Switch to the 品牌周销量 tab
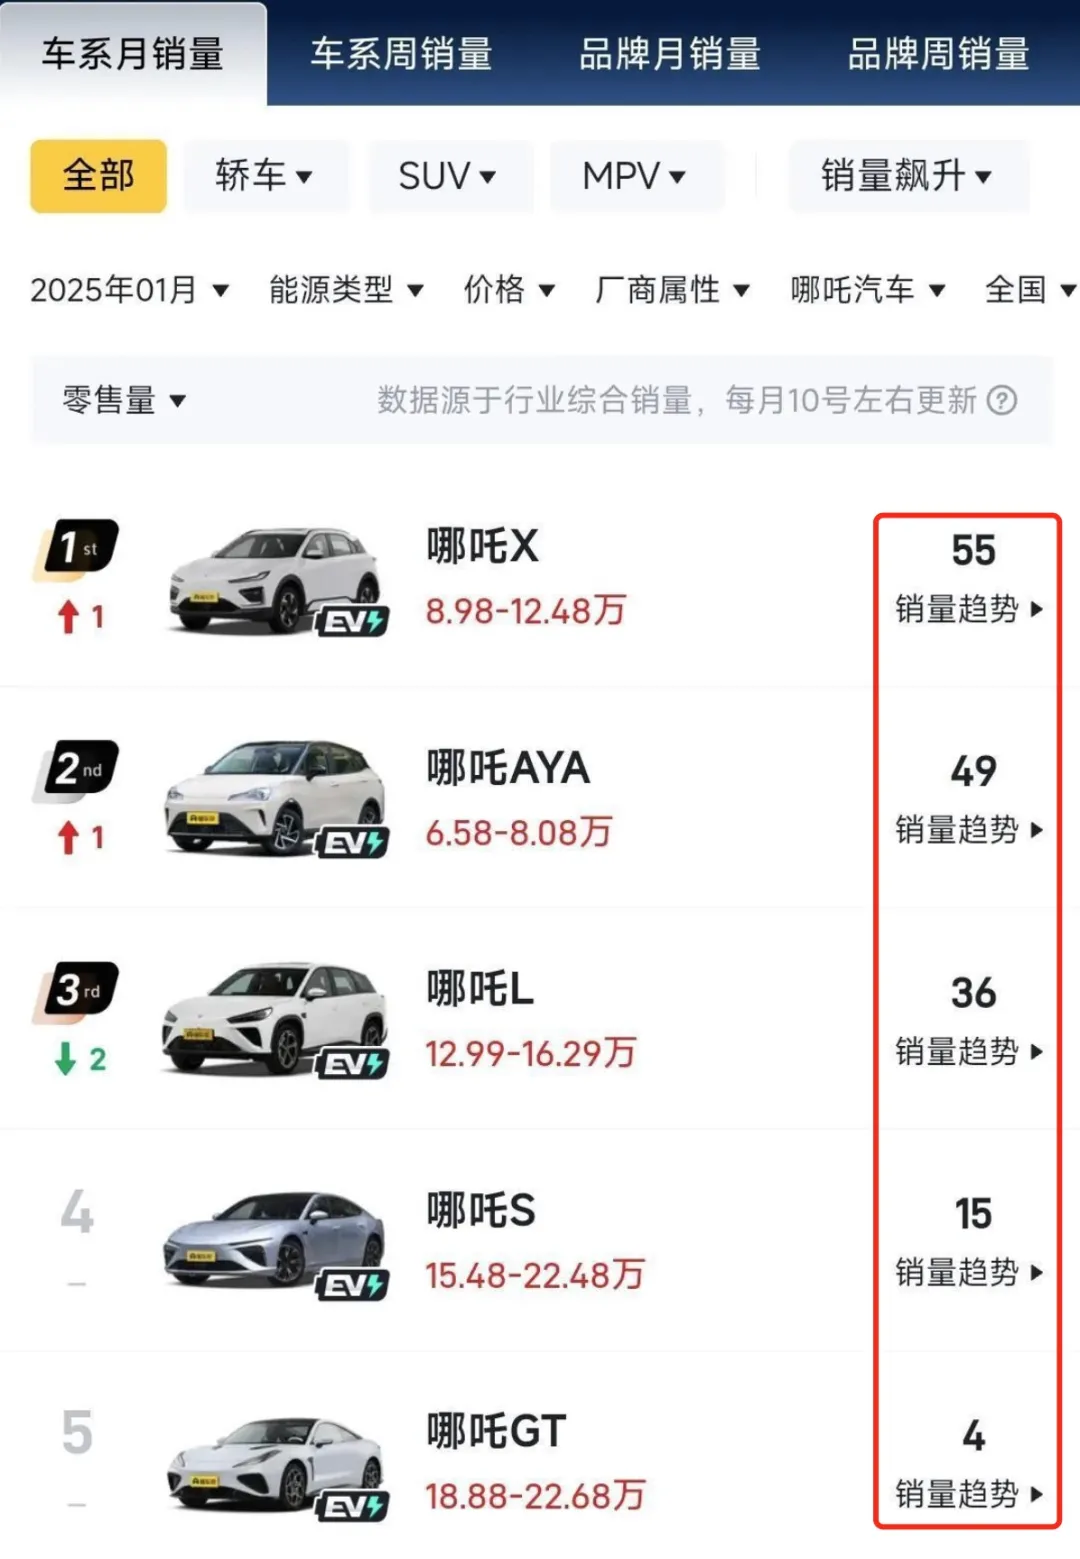Screen dimensions: 1080x1559 click(x=938, y=54)
